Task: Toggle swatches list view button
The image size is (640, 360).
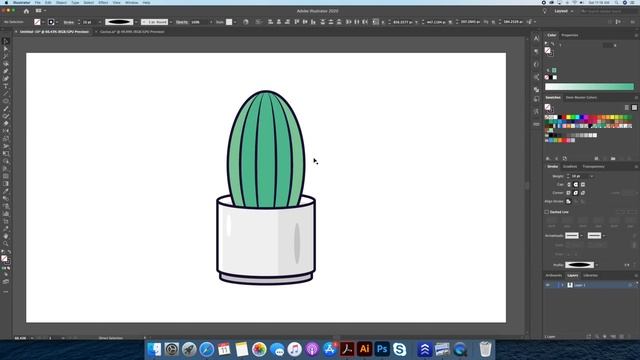Action: click(x=627, y=107)
